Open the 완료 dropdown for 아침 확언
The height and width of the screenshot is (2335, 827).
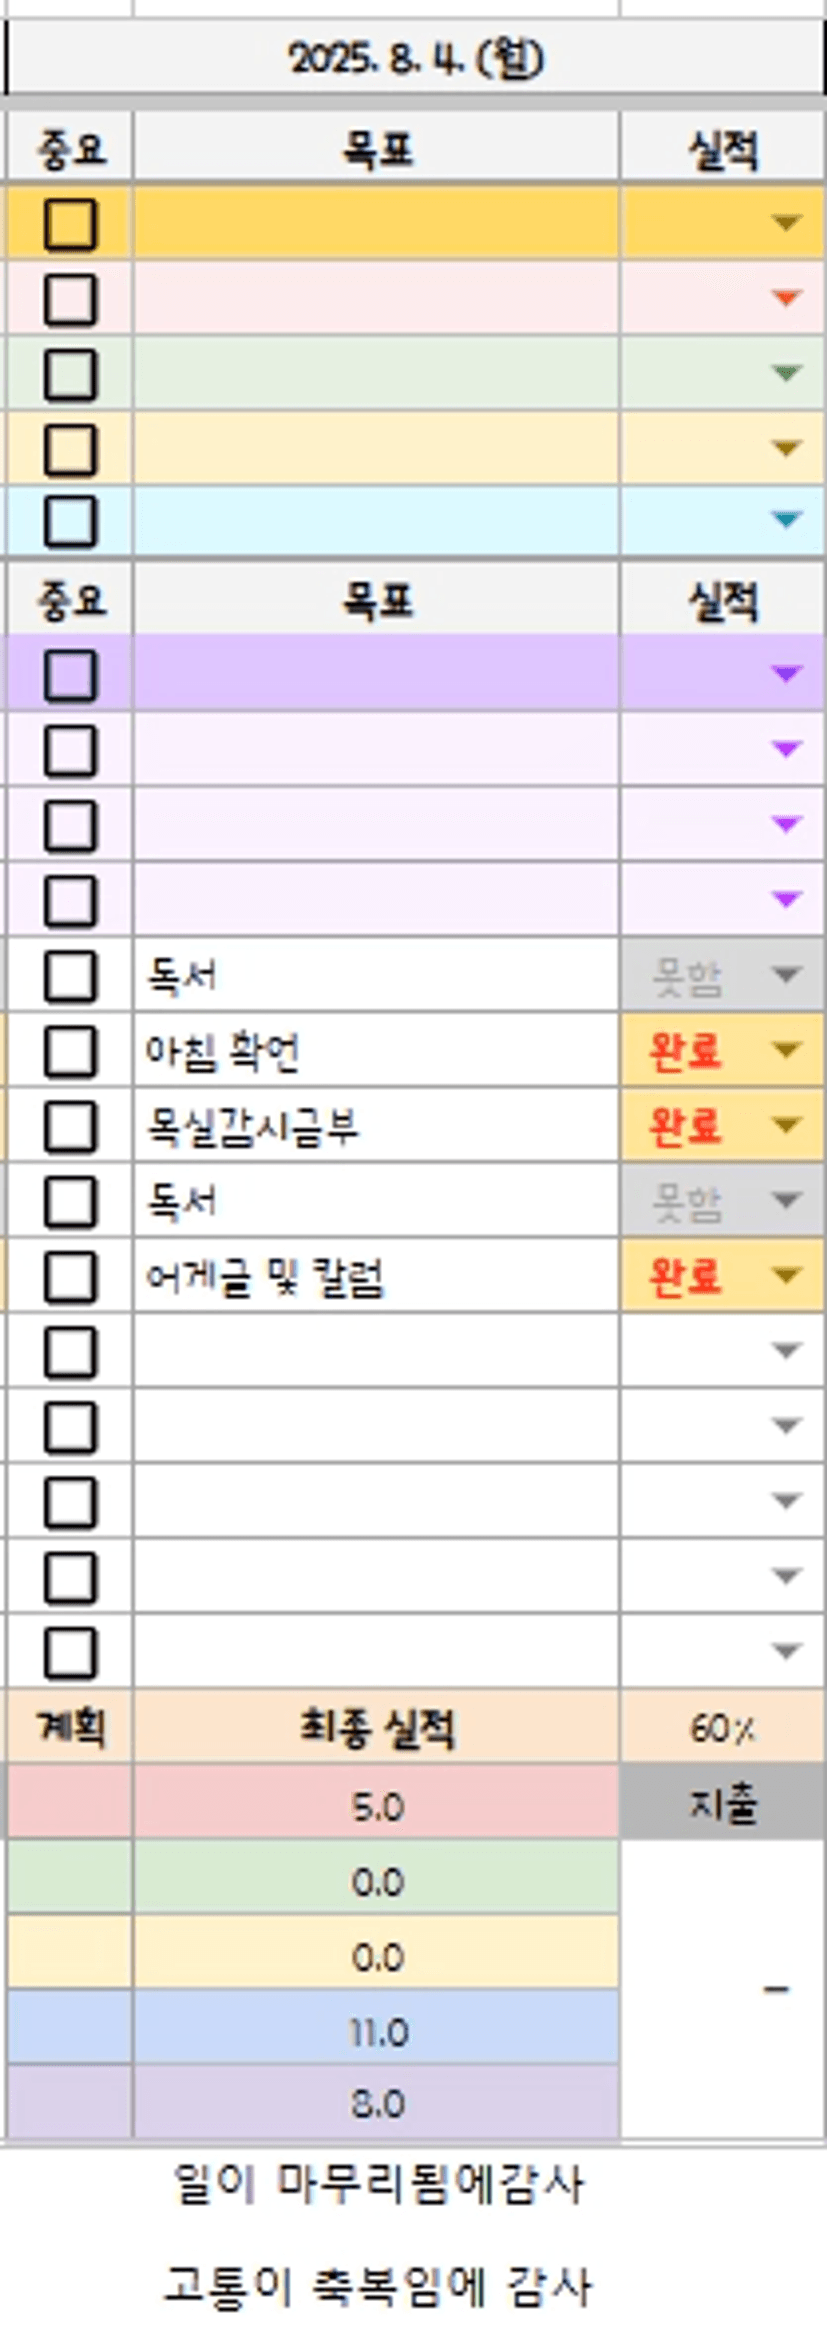(x=787, y=1050)
